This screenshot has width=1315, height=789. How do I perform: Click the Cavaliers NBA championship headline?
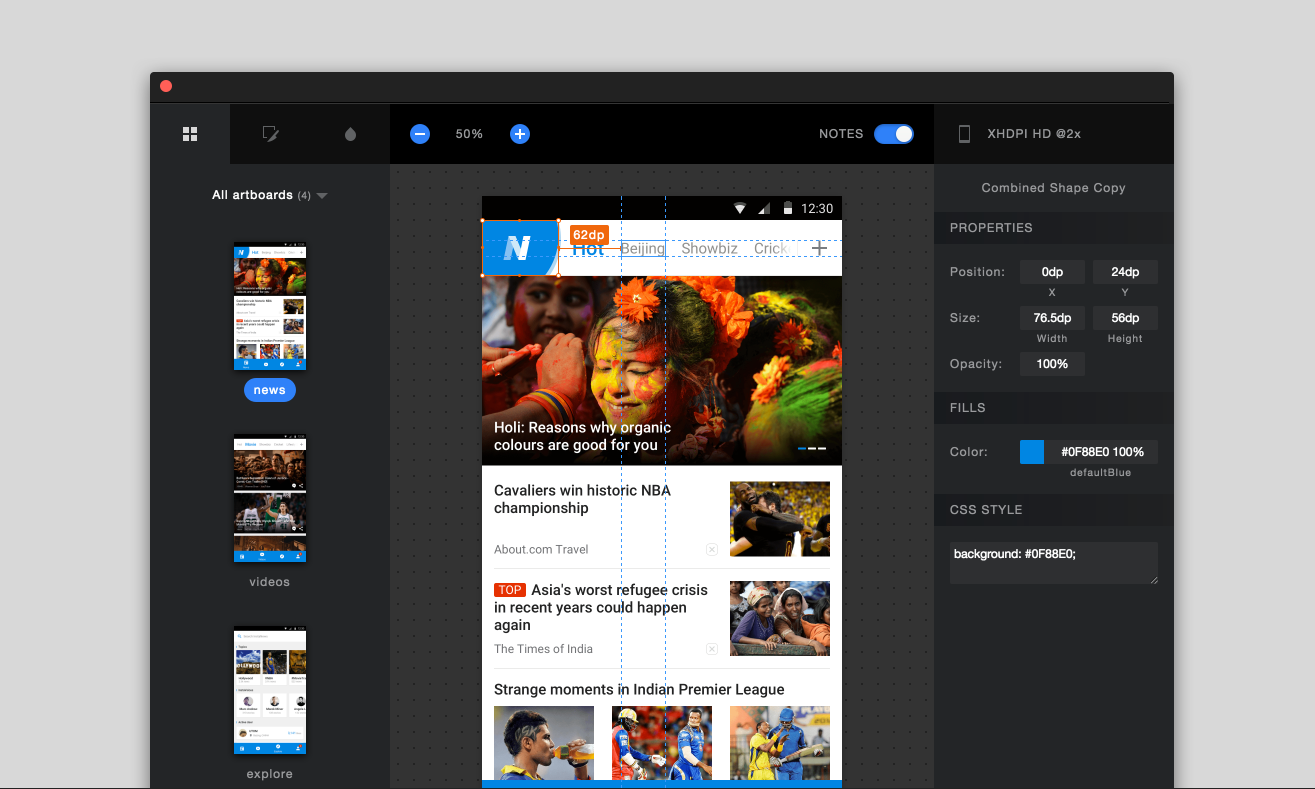tap(582, 499)
